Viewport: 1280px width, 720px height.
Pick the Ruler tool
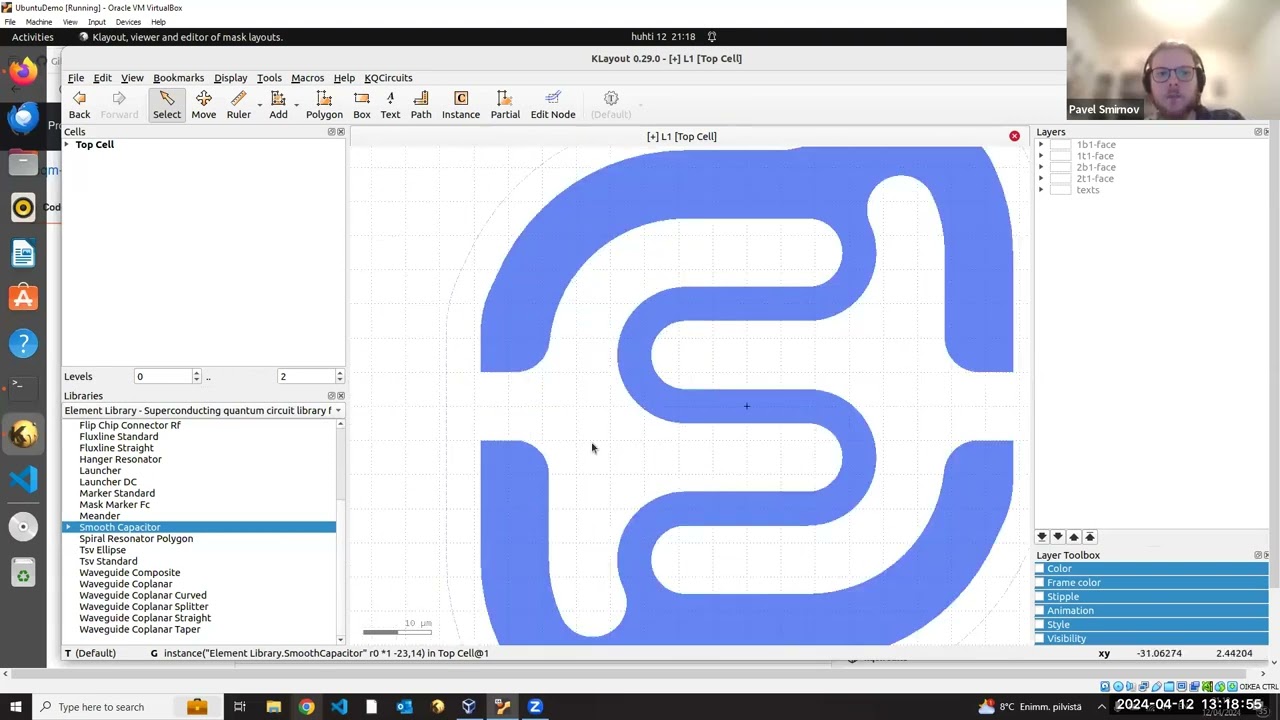click(238, 104)
